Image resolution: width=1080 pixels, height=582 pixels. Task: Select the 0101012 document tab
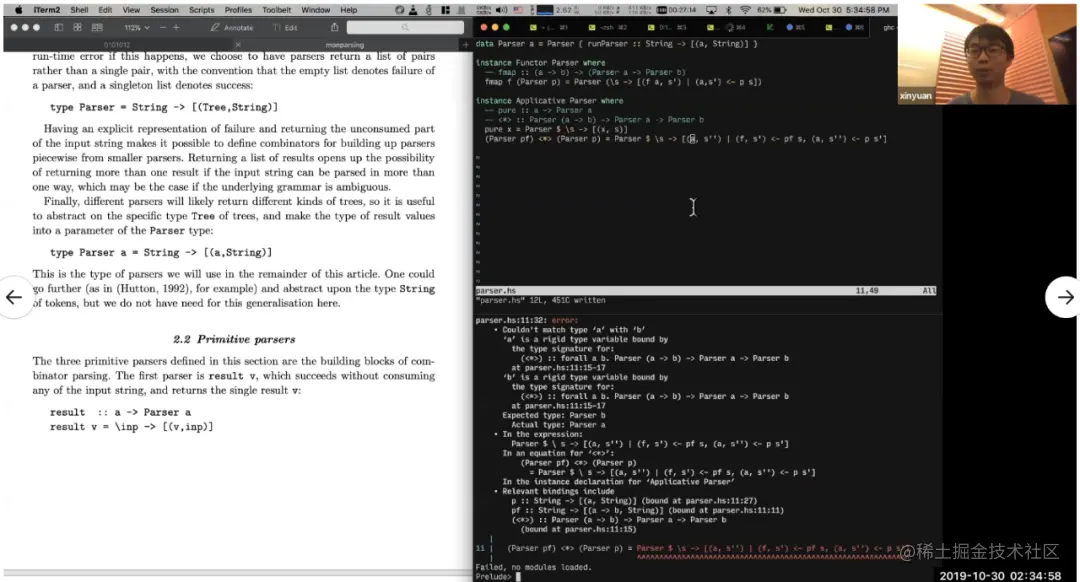117,45
